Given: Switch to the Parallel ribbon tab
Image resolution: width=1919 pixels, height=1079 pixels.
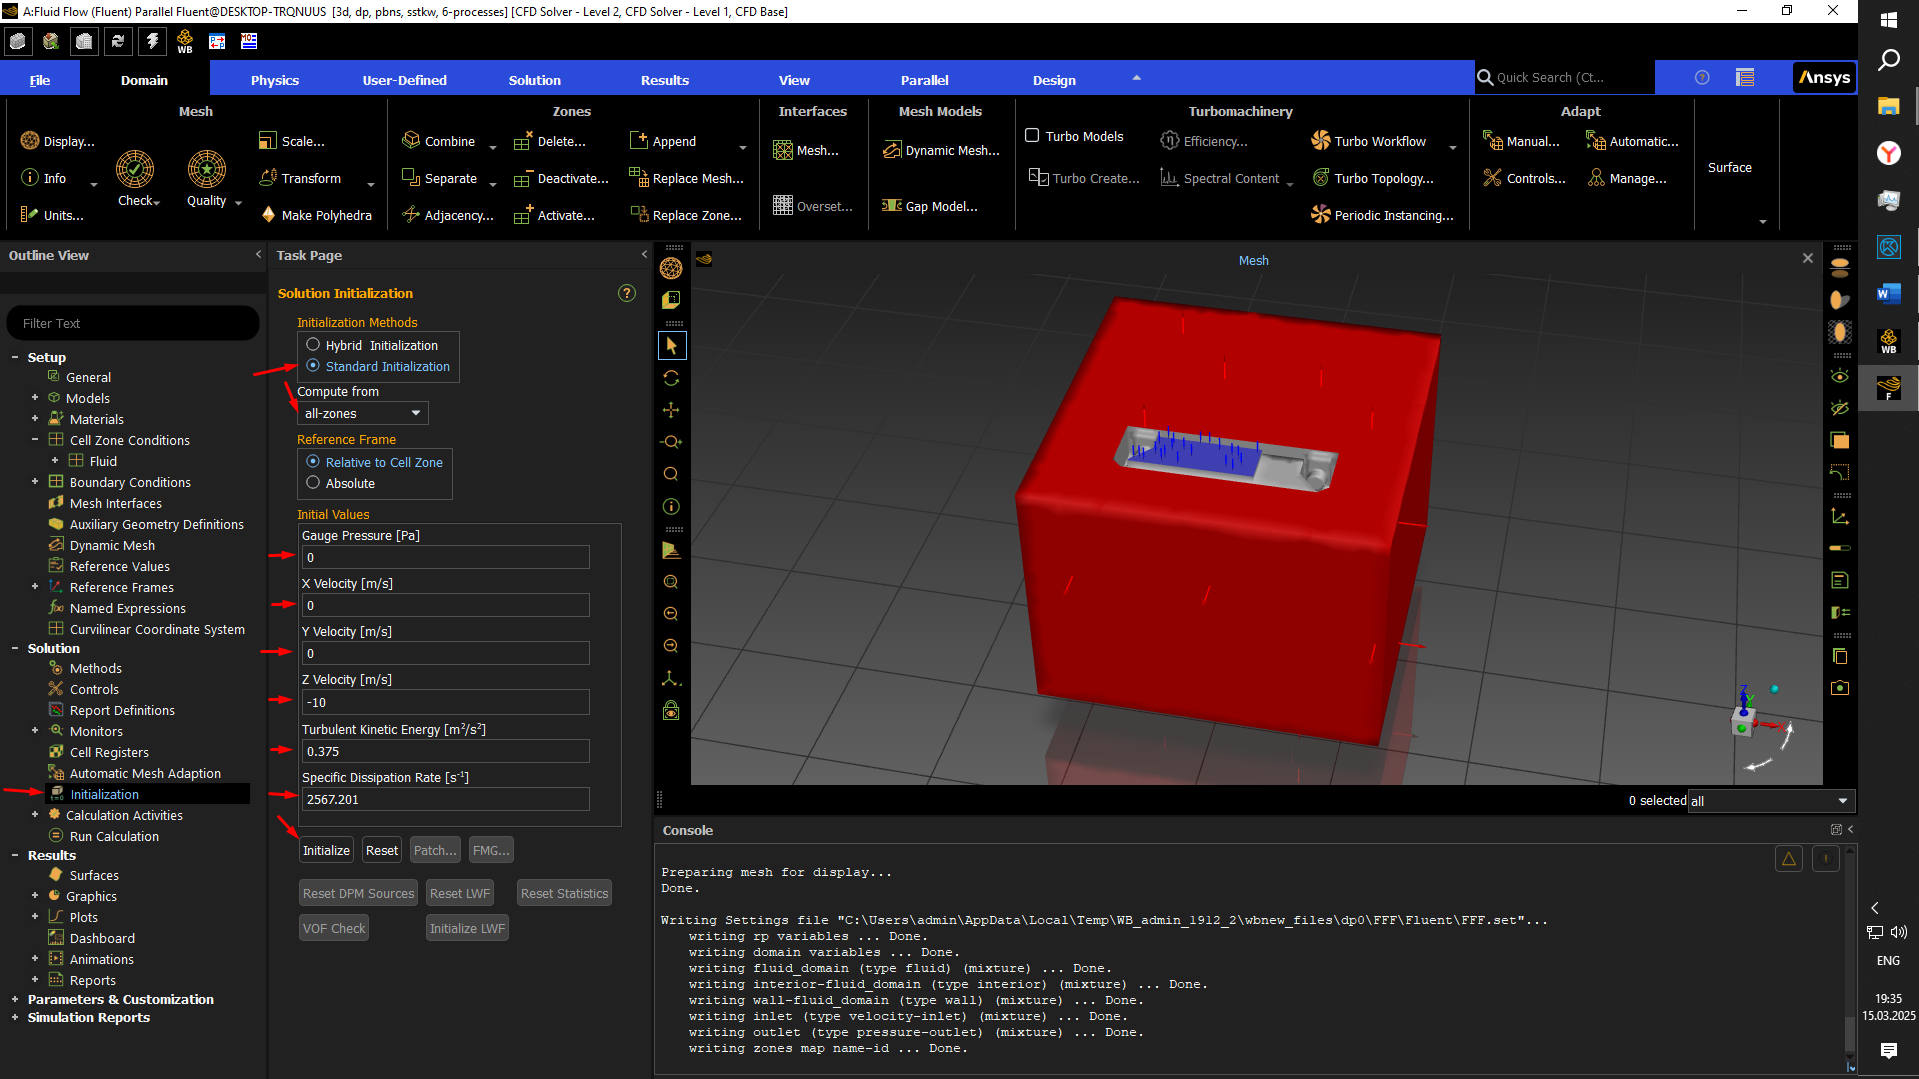Looking at the screenshot, I should [925, 80].
